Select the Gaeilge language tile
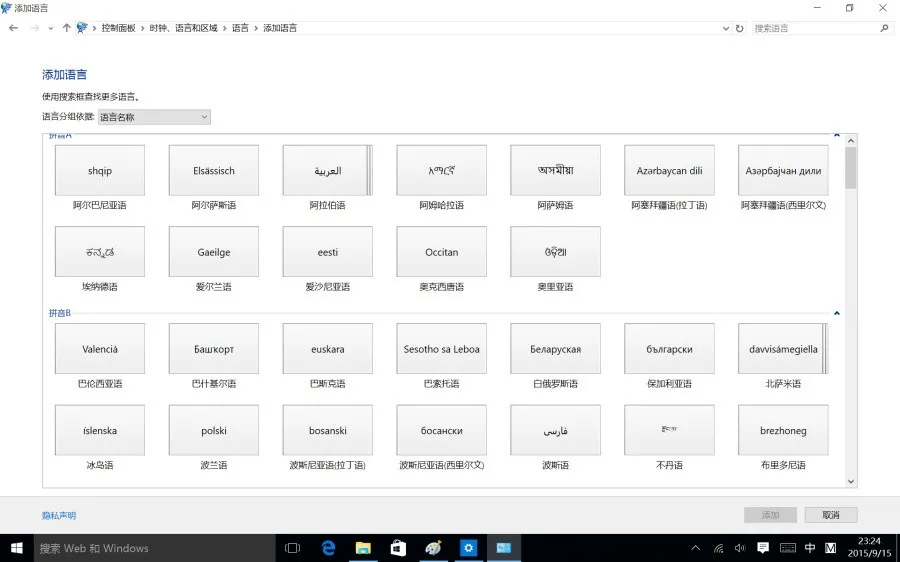This screenshot has width=900, height=562. (x=214, y=251)
